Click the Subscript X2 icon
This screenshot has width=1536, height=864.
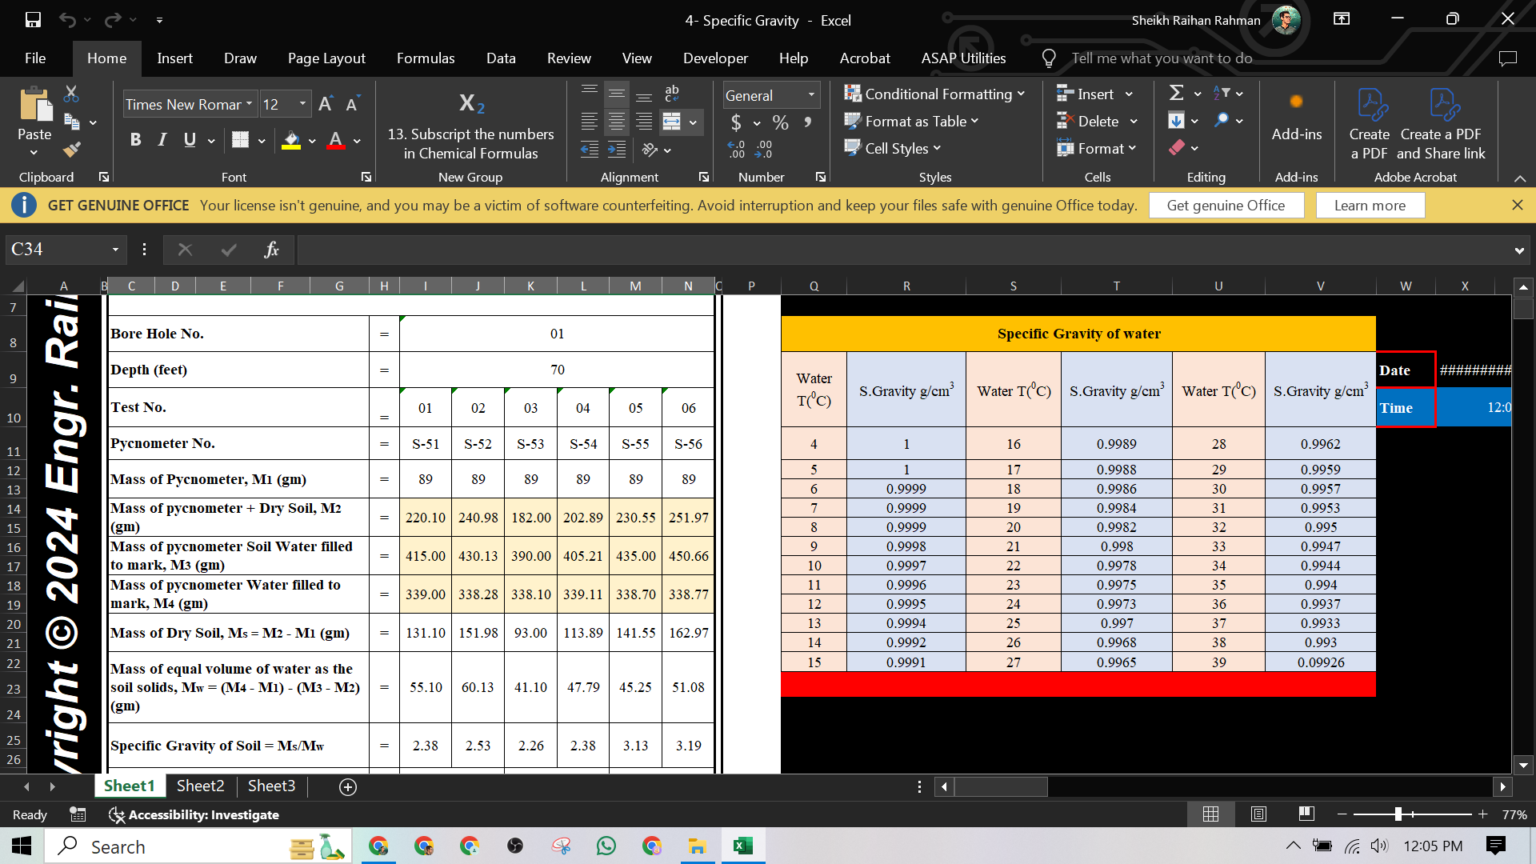click(471, 103)
